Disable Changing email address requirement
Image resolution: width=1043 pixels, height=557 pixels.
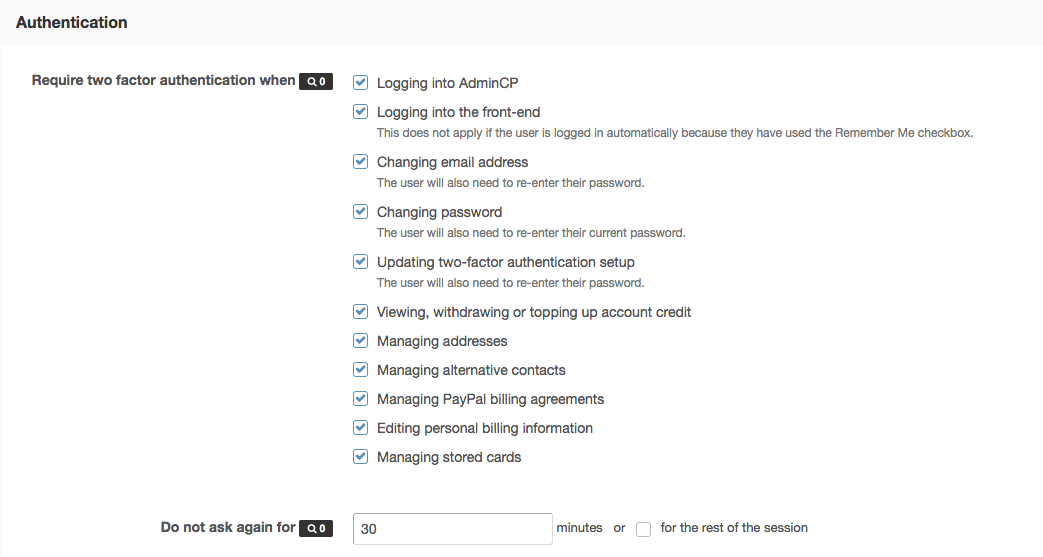(x=361, y=162)
